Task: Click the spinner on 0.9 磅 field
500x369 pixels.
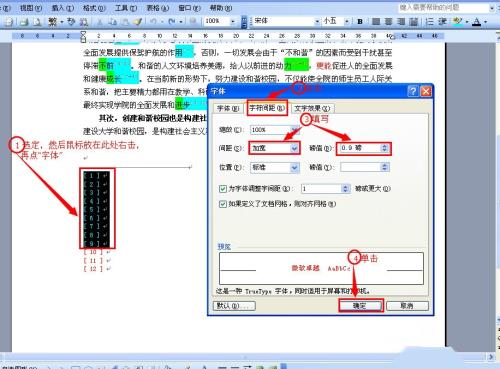Action: (384, 148)
